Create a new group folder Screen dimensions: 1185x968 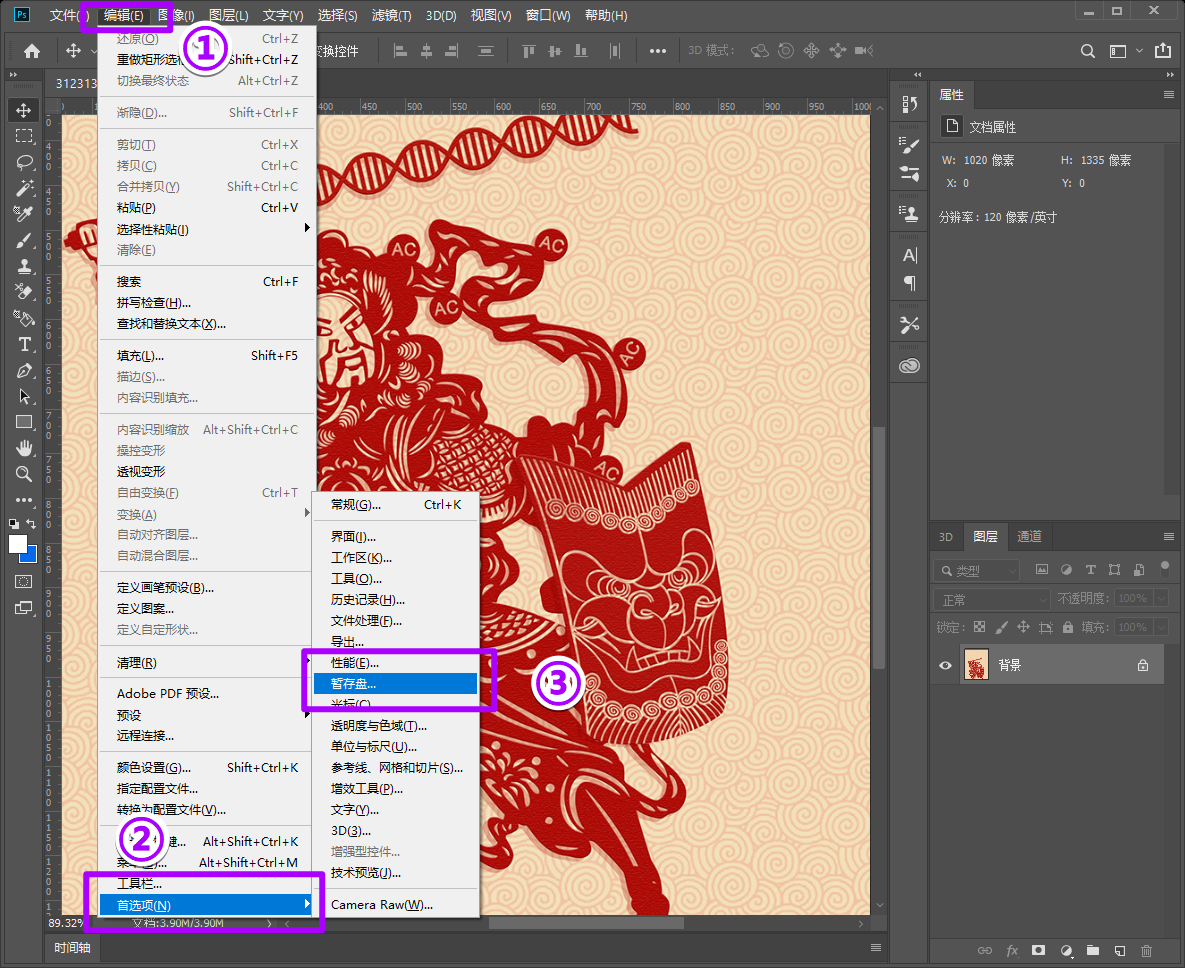[x=1093, y=951]
